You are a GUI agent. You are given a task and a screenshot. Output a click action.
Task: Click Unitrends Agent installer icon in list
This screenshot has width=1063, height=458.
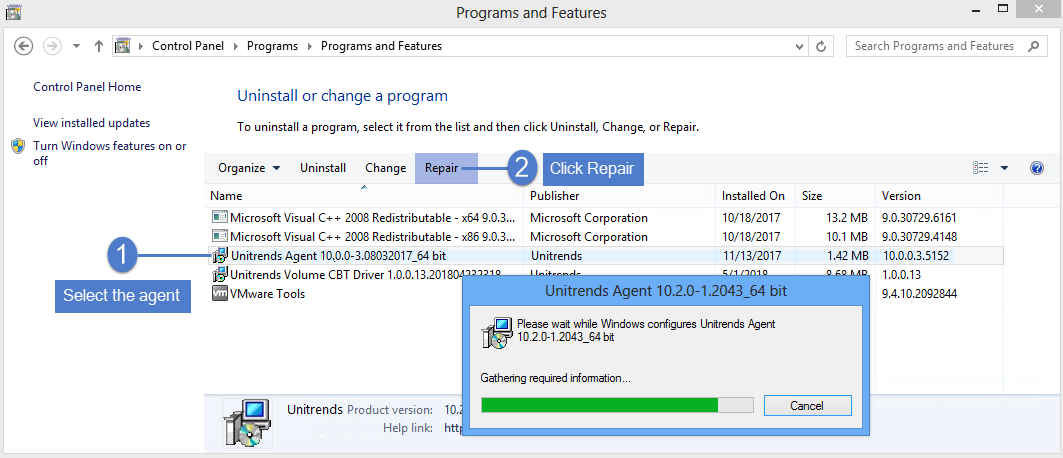click(x=220, y=255)
